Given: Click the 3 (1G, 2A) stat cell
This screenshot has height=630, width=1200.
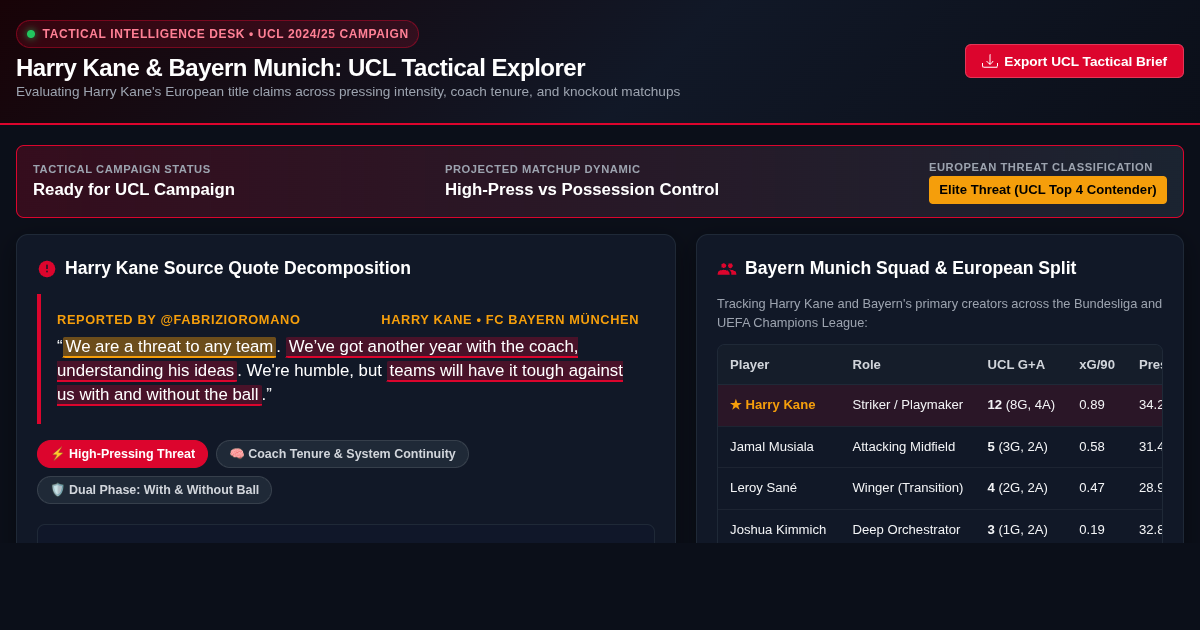Looking at the screenshot, I should point(1018,530).
